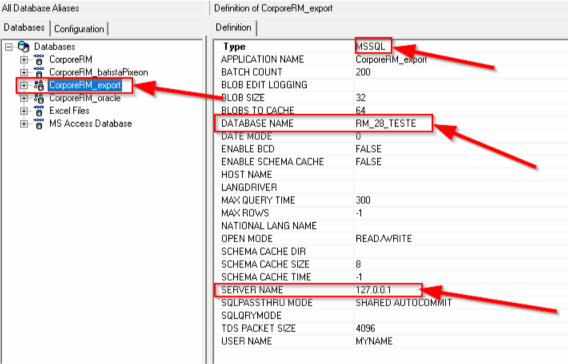The height and width of the screenshot is (364, 568).
Task: Click the DATABASE NAME property label
Action: [x=257, y=124]
